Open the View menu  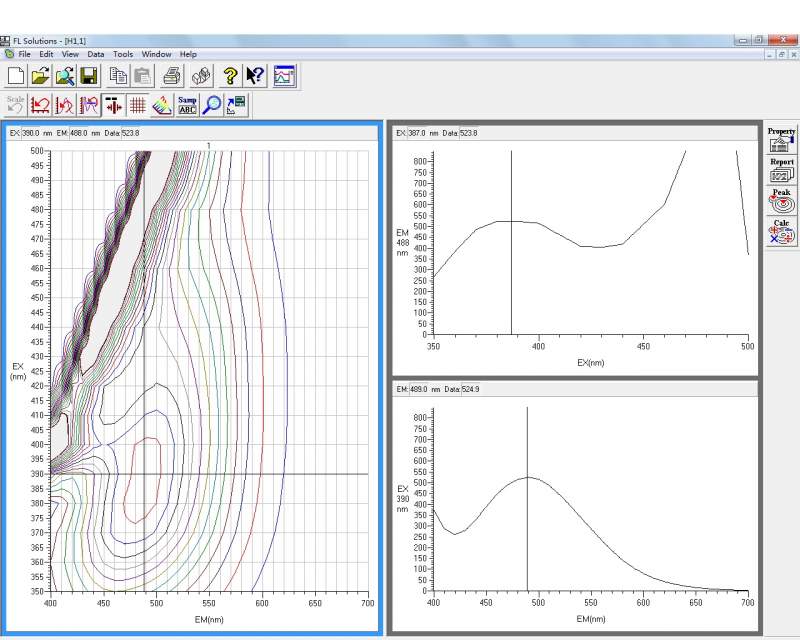tap(70, 54)
